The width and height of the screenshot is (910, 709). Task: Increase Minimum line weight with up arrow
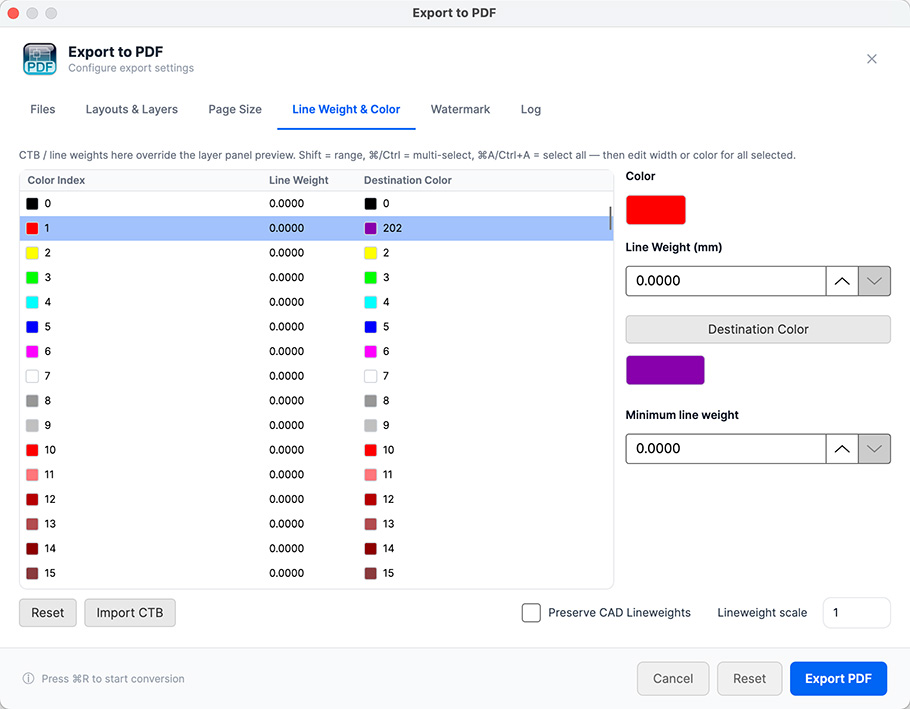[842, 448]
